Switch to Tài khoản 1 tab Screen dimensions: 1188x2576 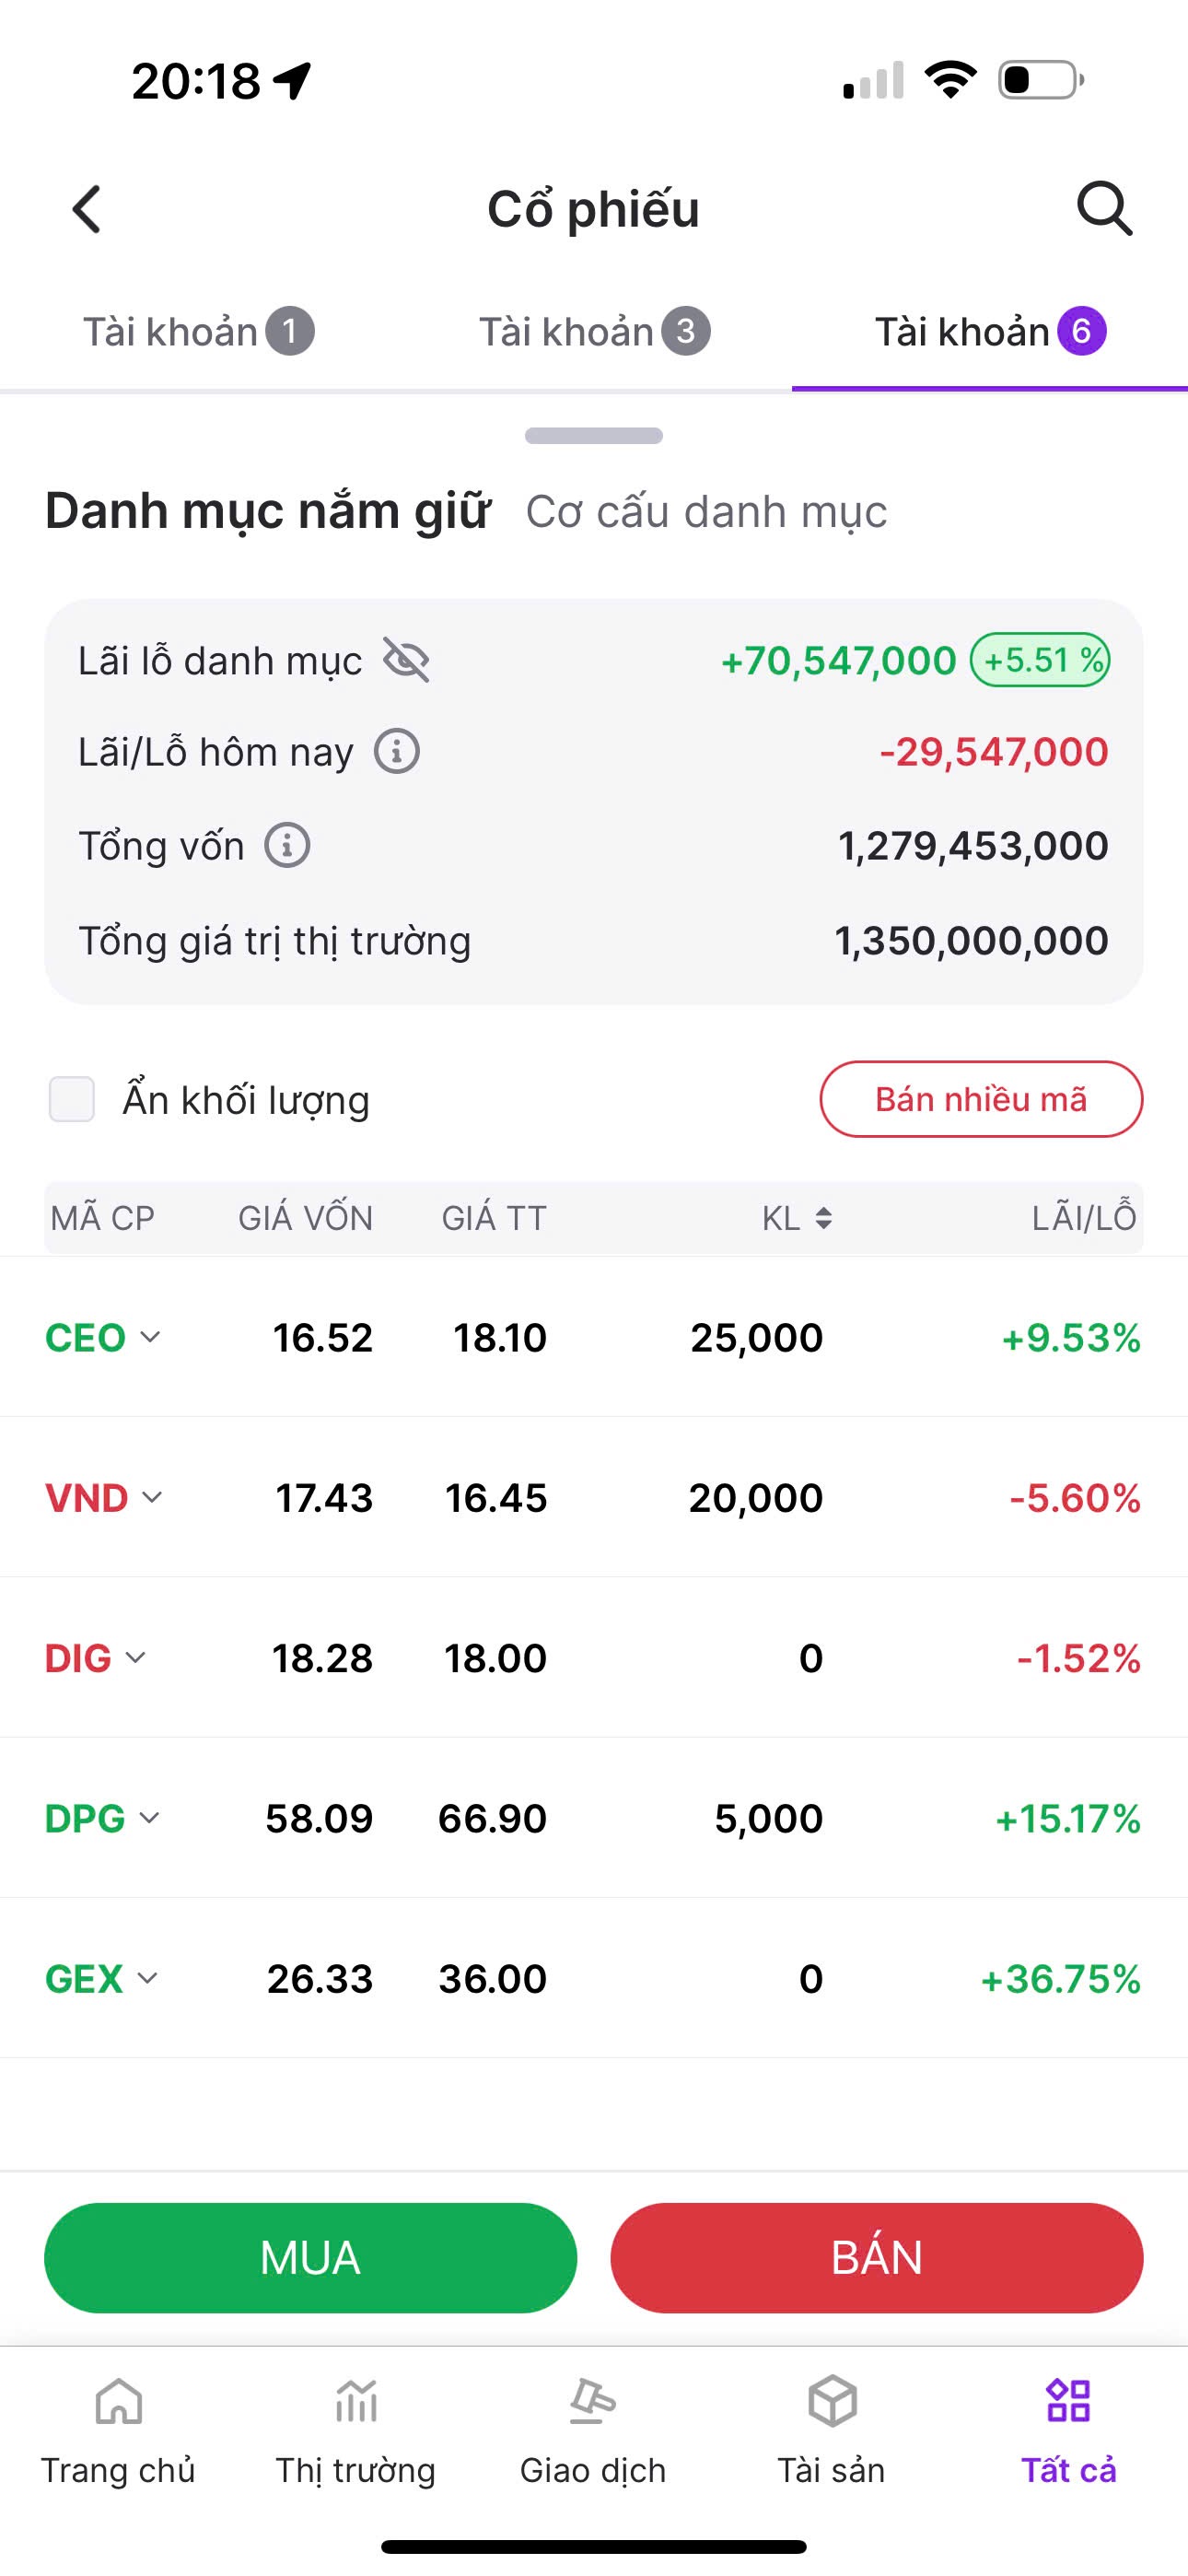click(x=198, y=332)
